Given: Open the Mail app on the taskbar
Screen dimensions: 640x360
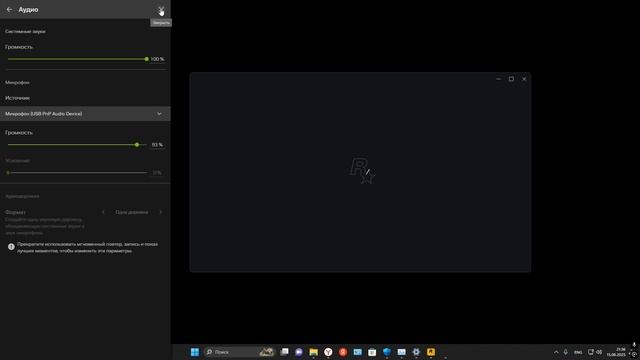Looking at the screenshot, I should click(358, 352).
